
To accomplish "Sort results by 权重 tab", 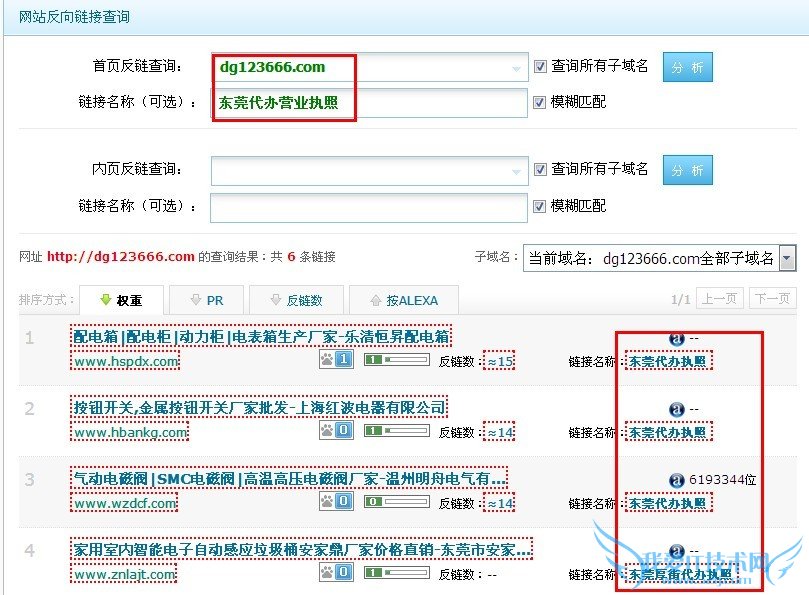I will pos(122,300).
